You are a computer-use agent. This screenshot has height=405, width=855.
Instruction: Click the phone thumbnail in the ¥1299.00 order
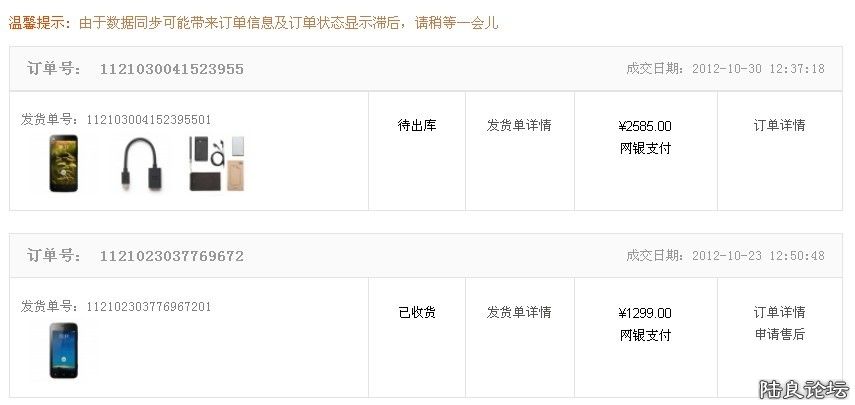pyautogui.click(x=62, y=350)
